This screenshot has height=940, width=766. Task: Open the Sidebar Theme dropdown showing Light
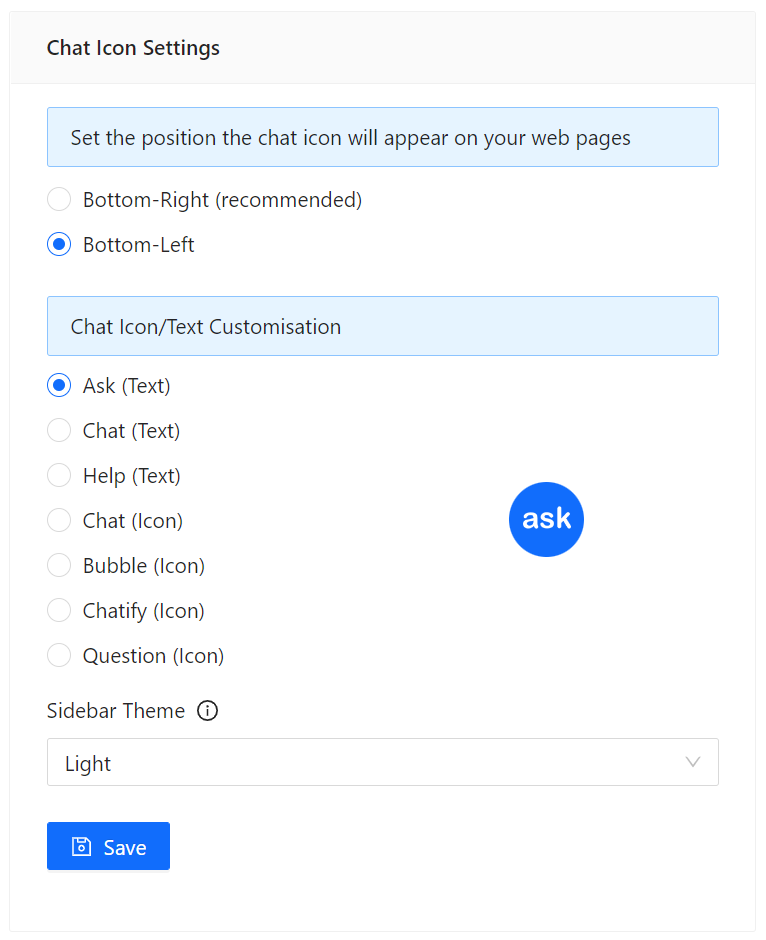click(x=382, y=763)
